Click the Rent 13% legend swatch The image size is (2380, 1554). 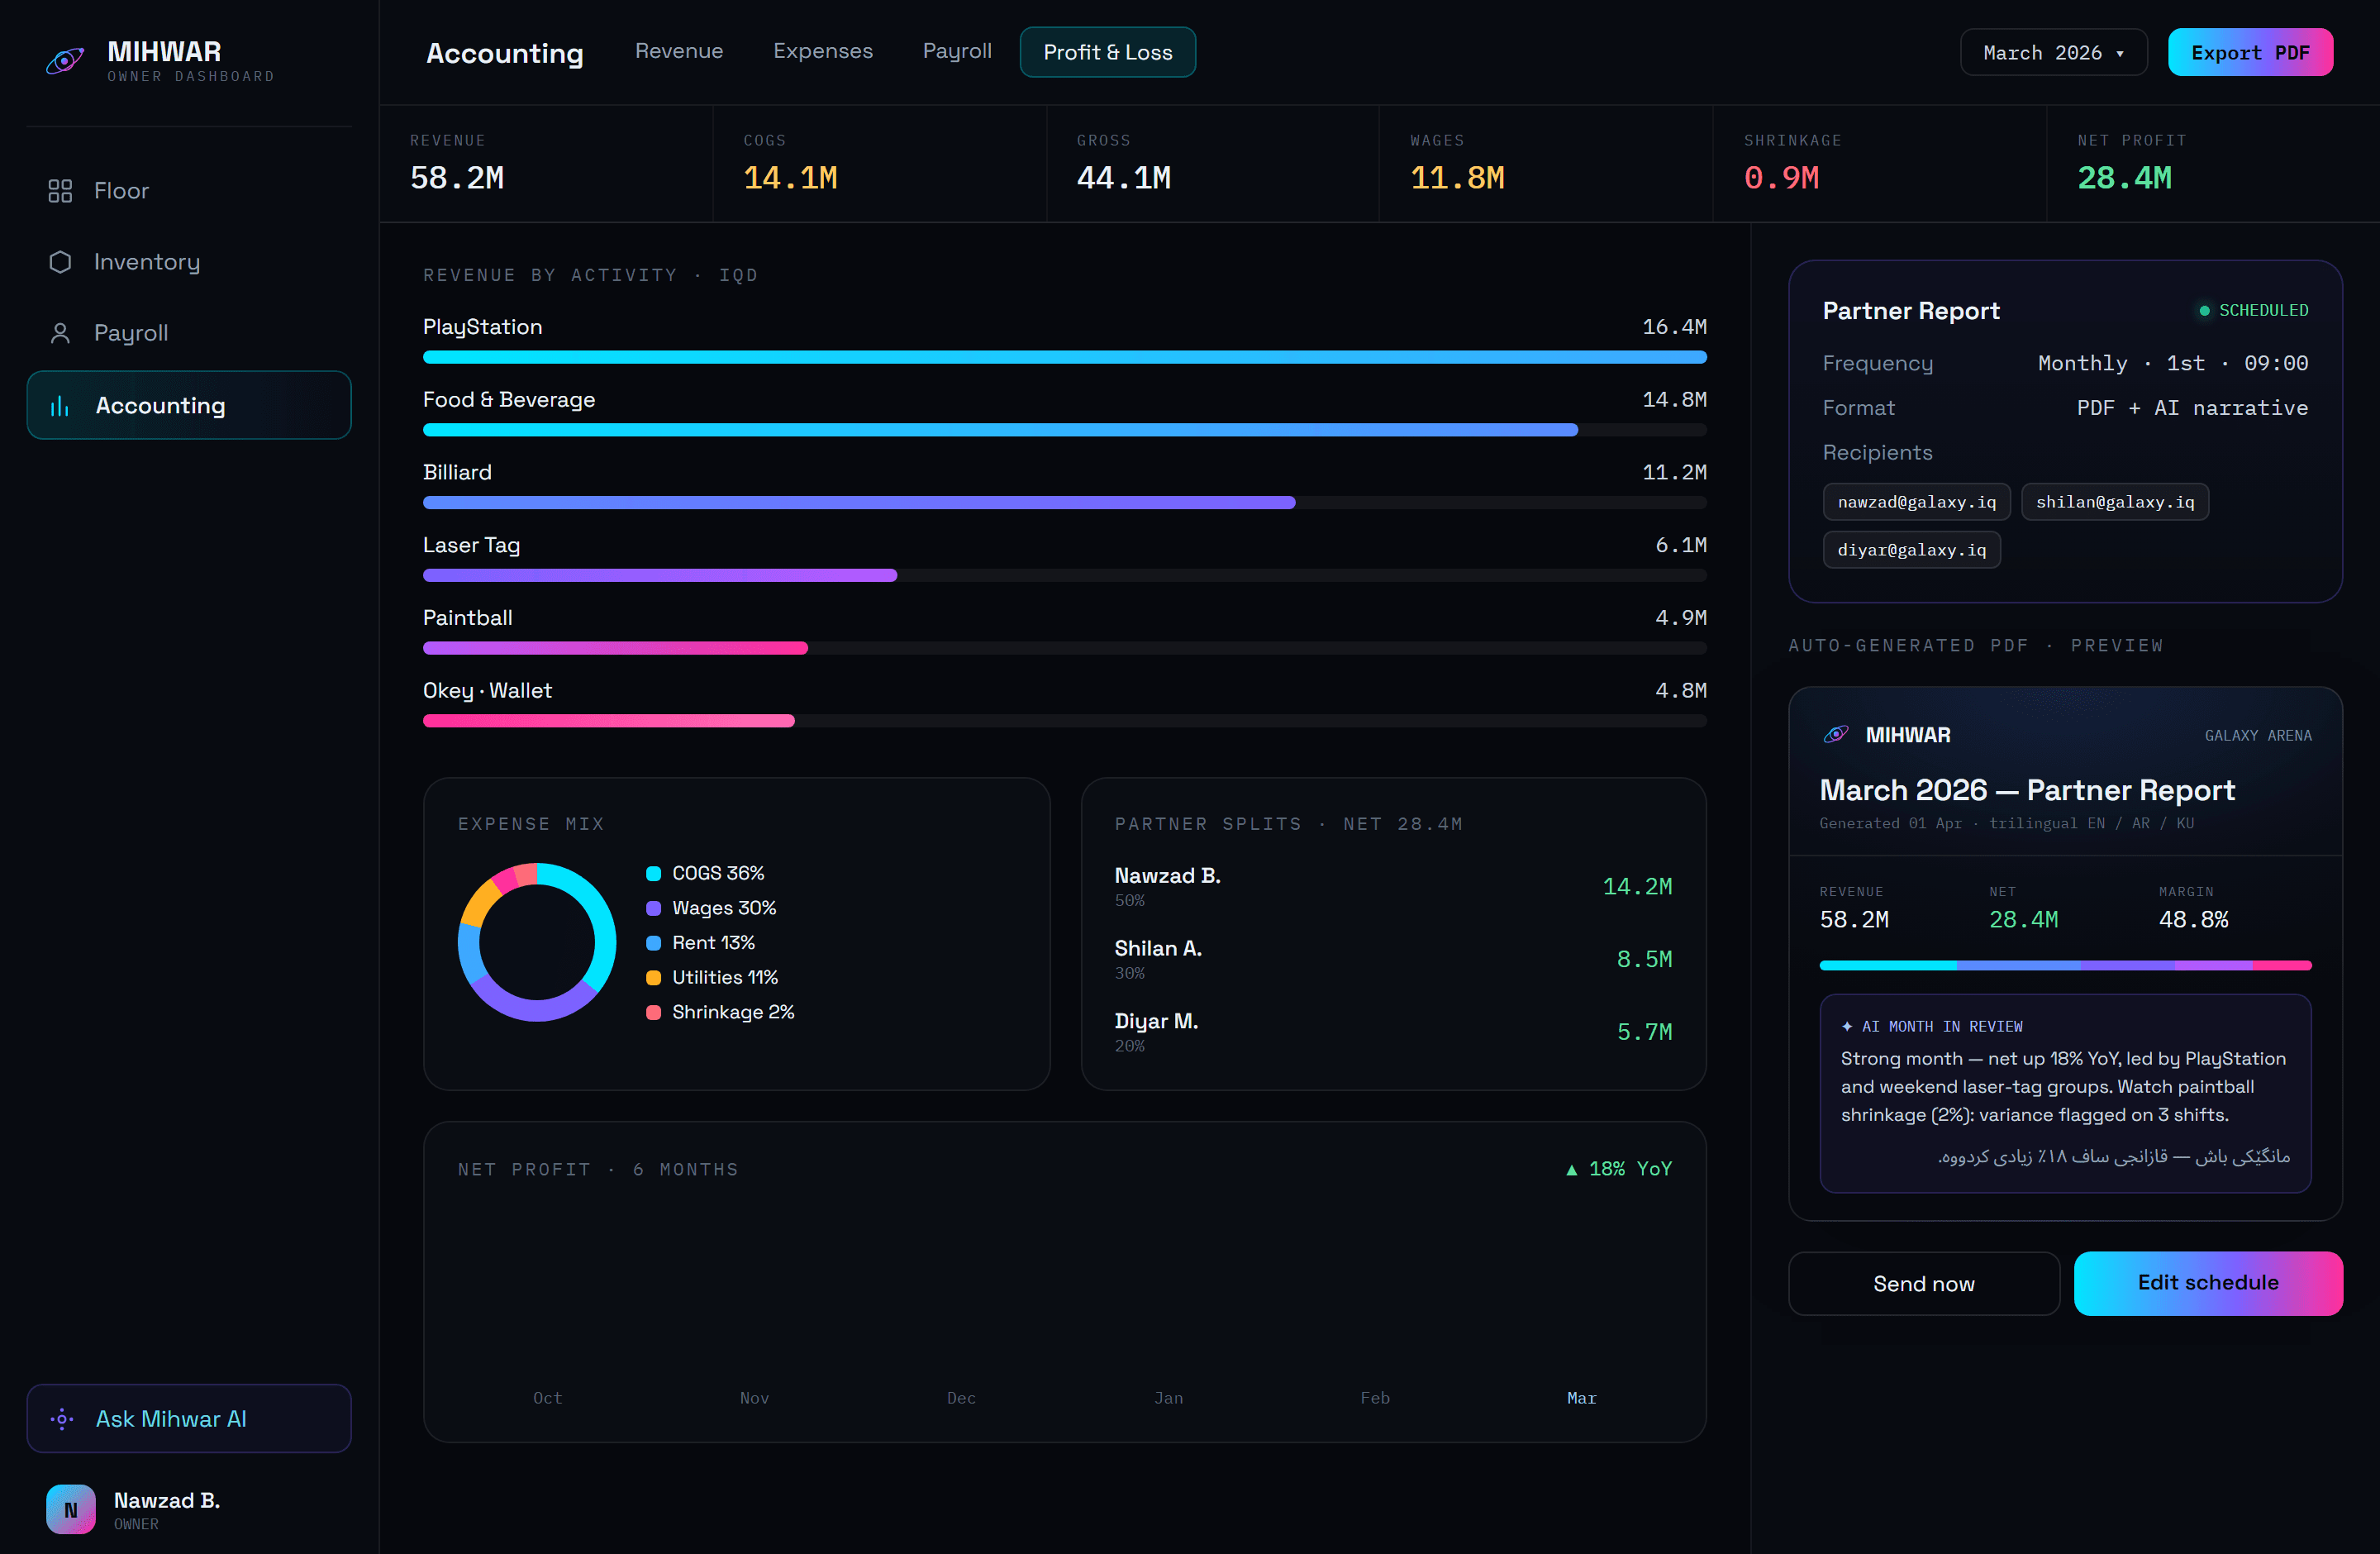click(x=653, y=943)
